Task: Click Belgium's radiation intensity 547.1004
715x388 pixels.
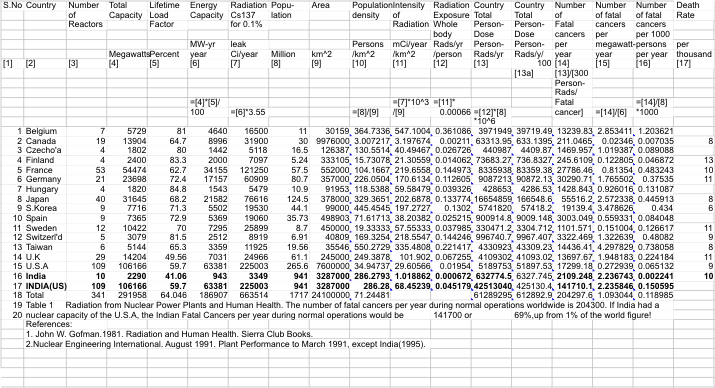Action: pos(411,132)
